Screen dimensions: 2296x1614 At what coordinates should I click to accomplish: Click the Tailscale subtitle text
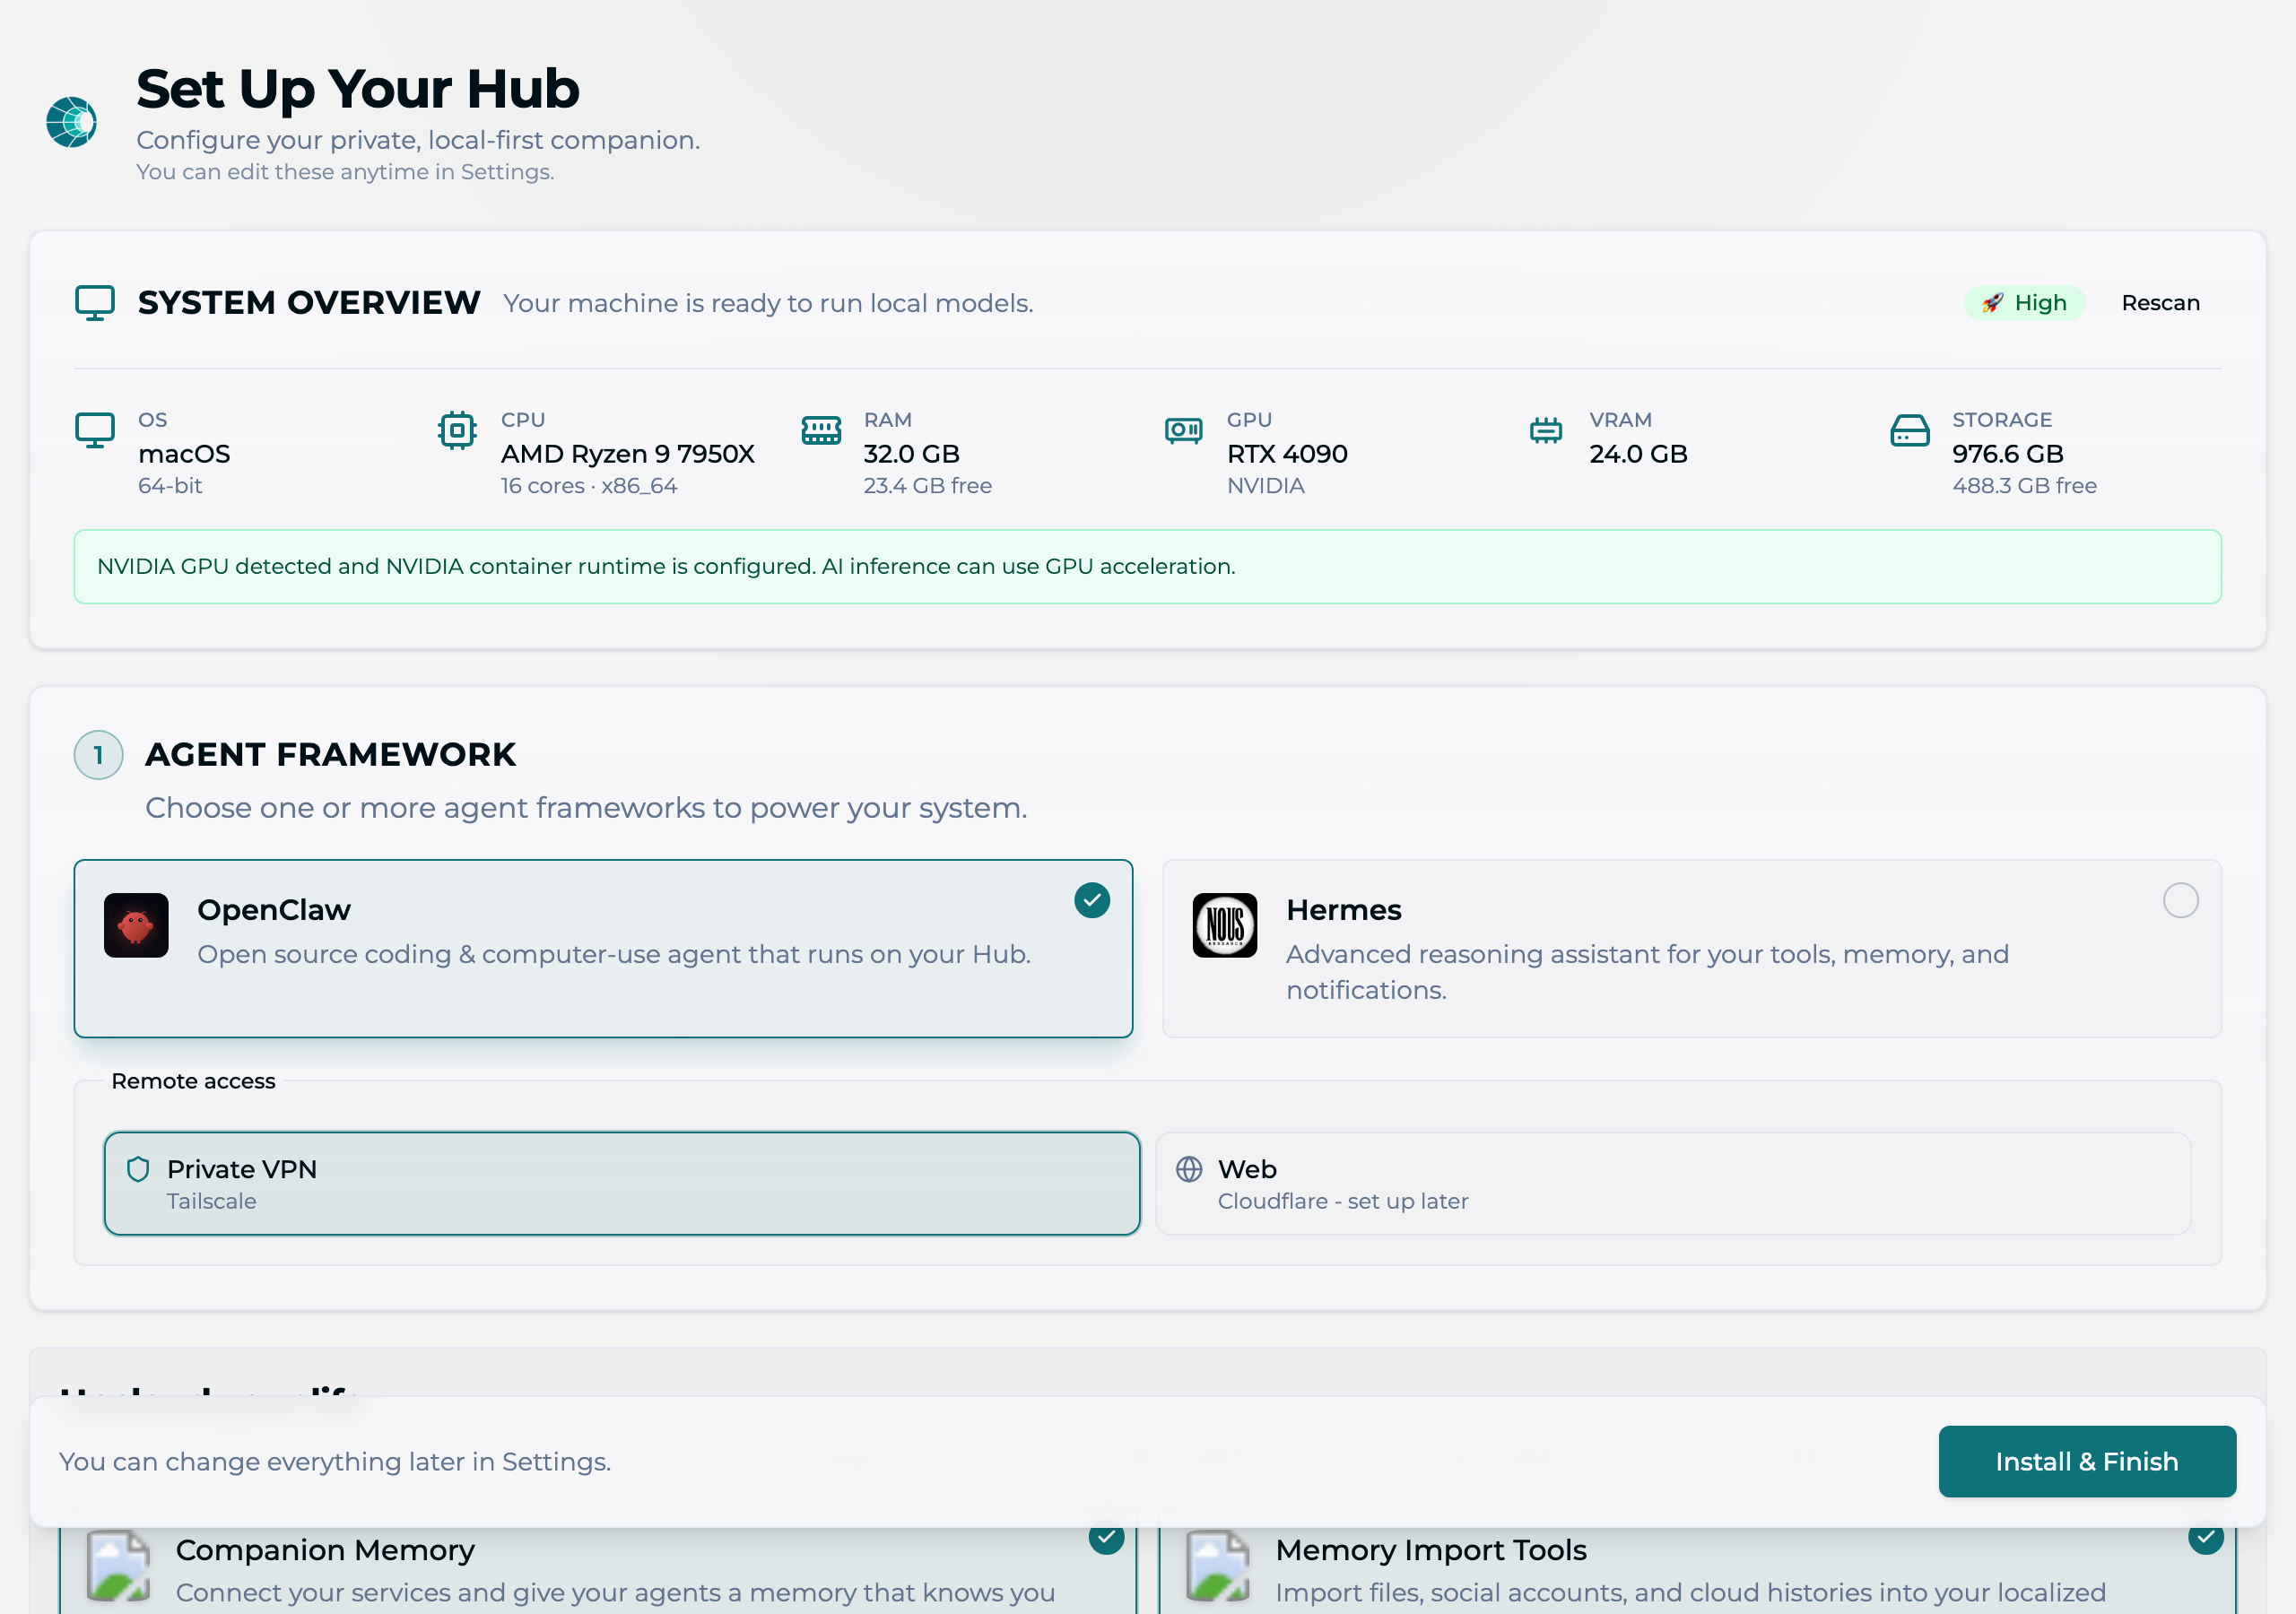pos(212,1201)
